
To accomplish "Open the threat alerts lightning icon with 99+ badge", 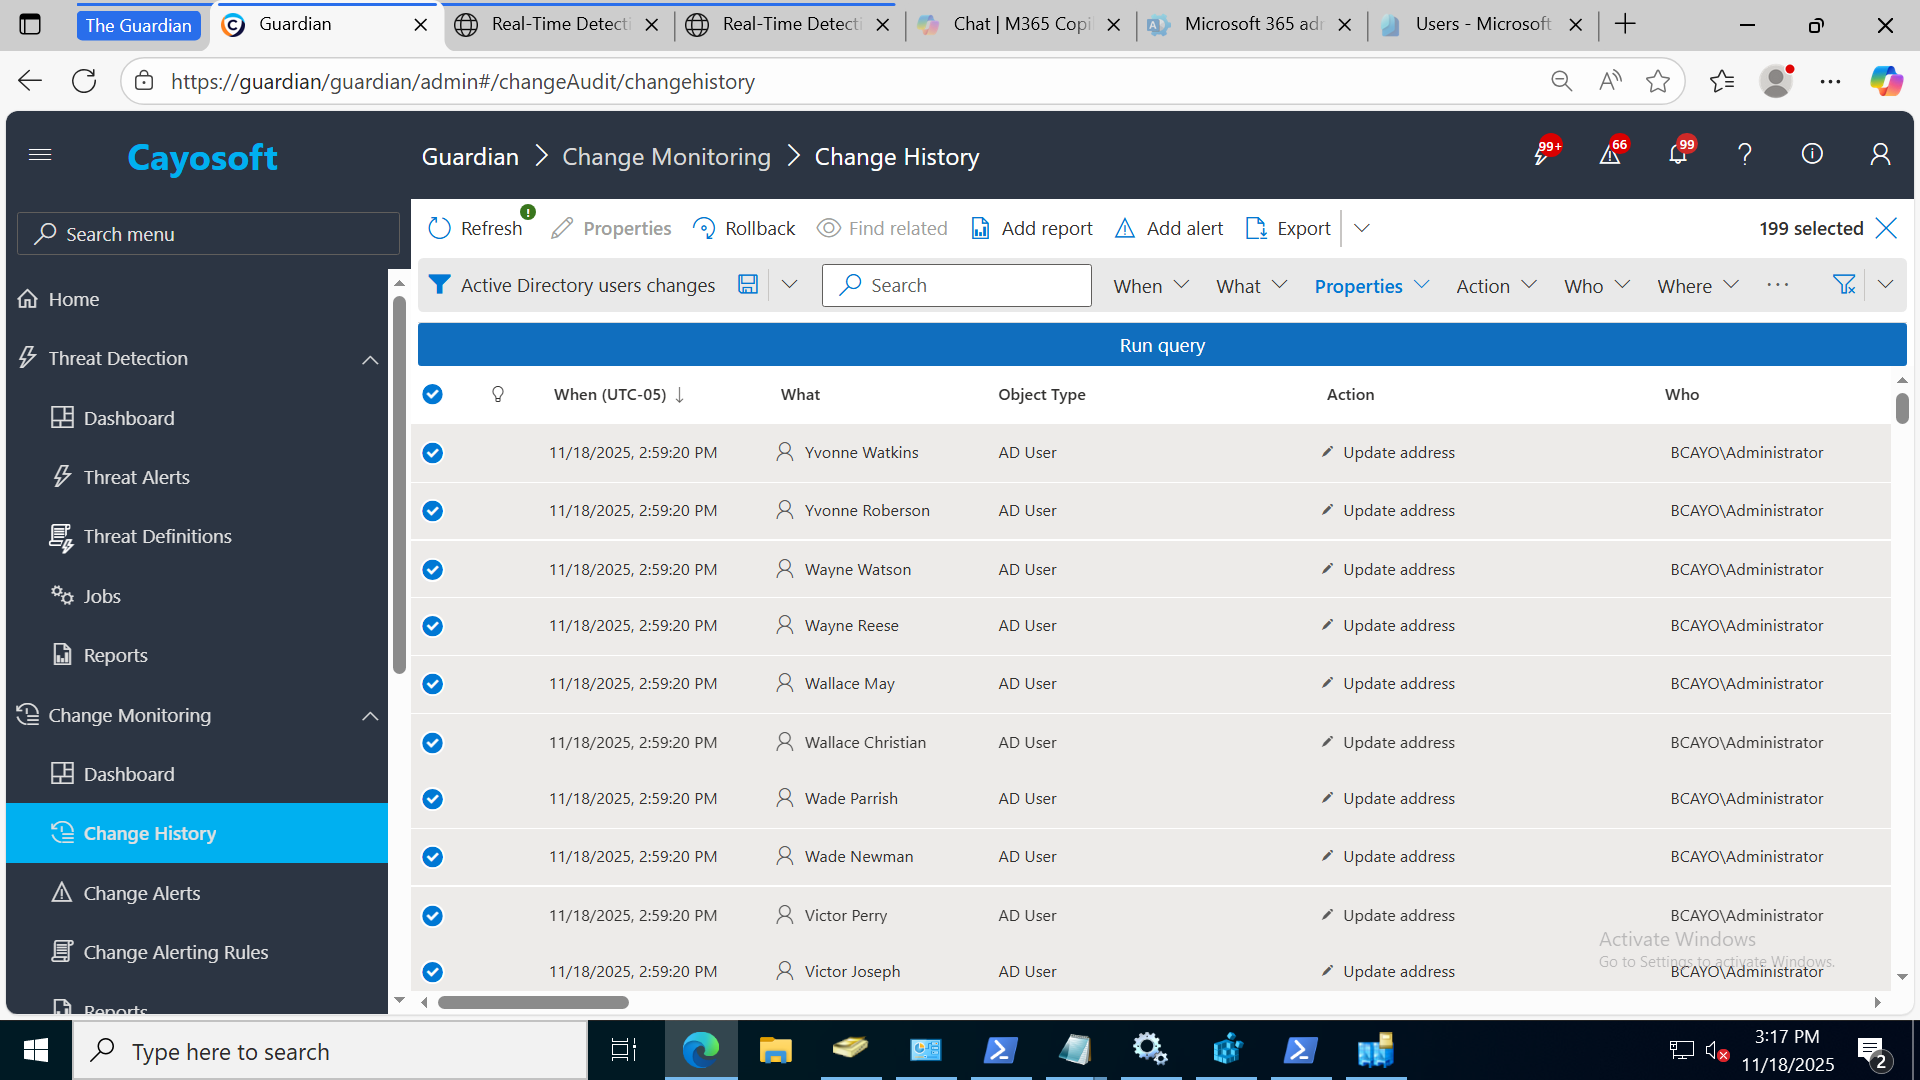I will 1541,155.
